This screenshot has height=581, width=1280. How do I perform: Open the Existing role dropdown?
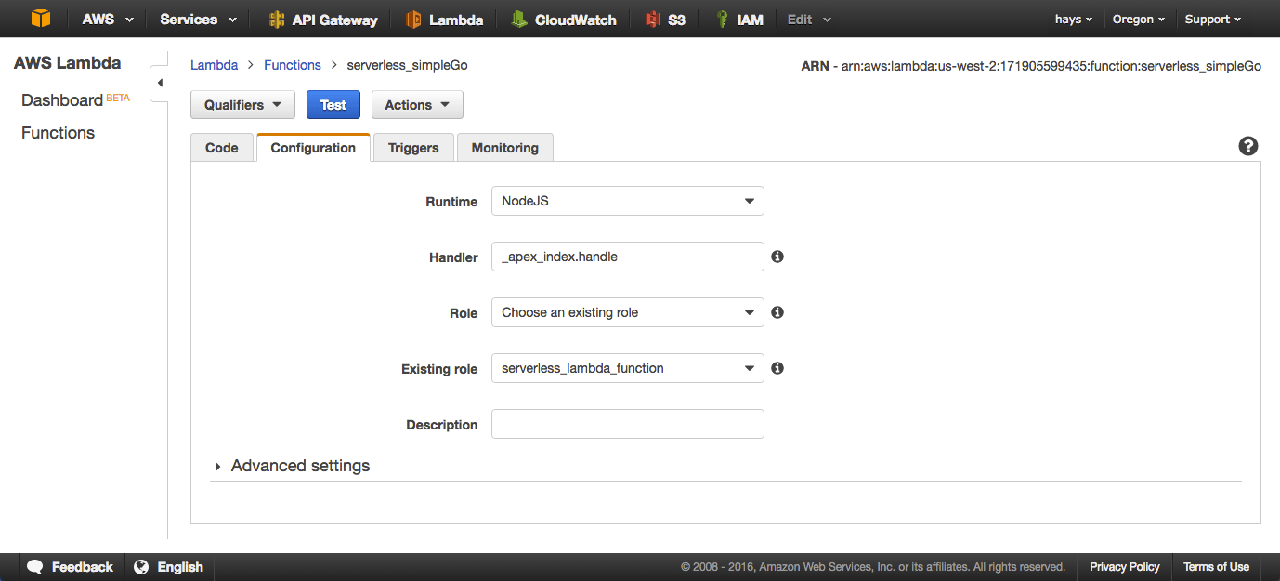coord(627,368)
